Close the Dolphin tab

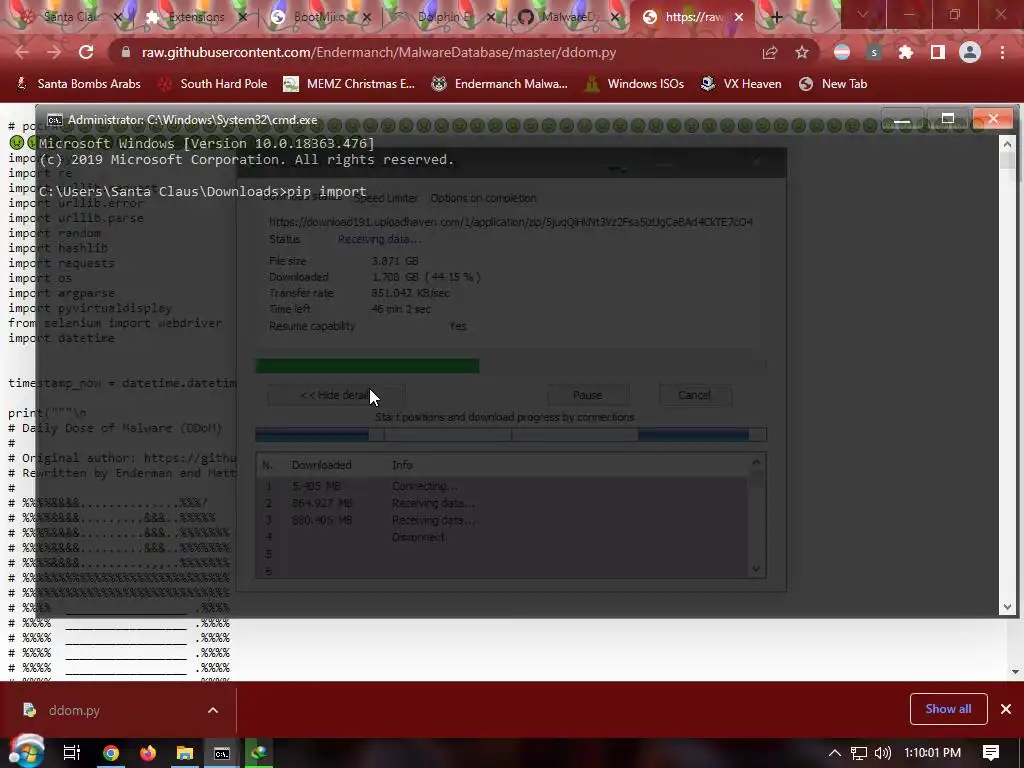click(490, 17)
